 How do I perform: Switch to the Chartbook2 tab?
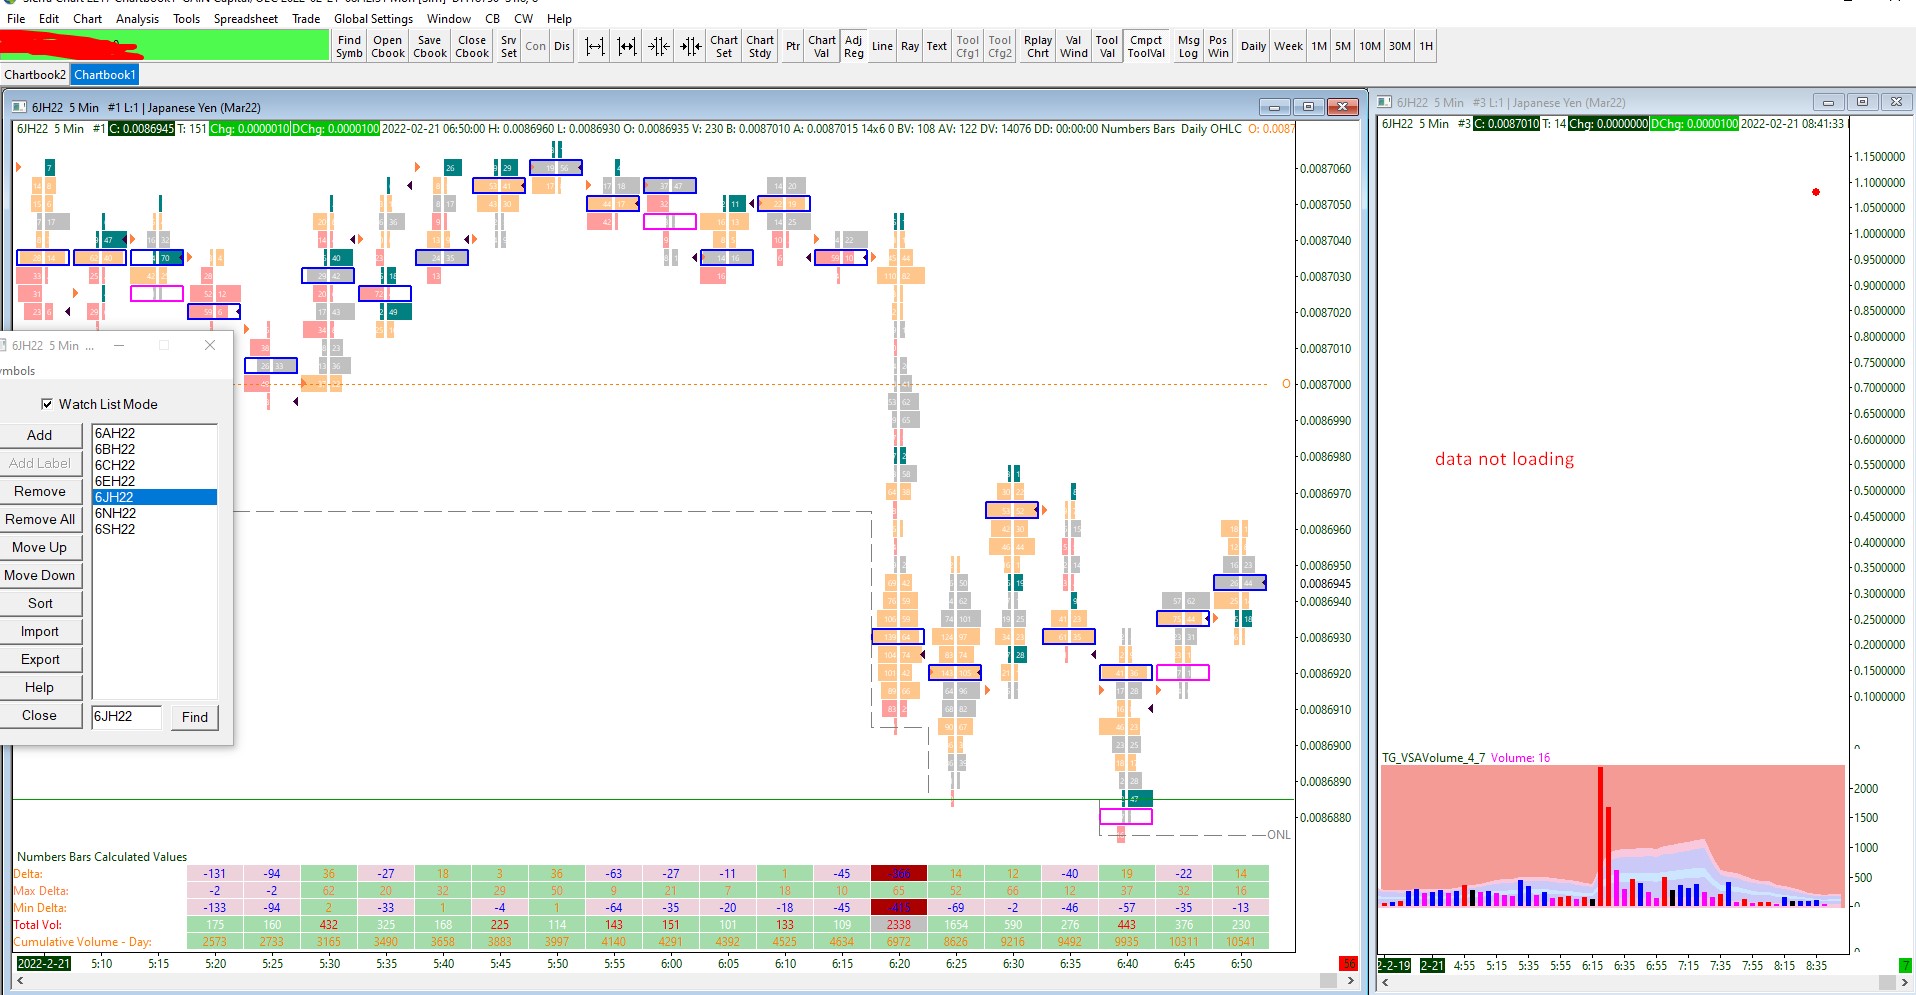pos(35,75)
